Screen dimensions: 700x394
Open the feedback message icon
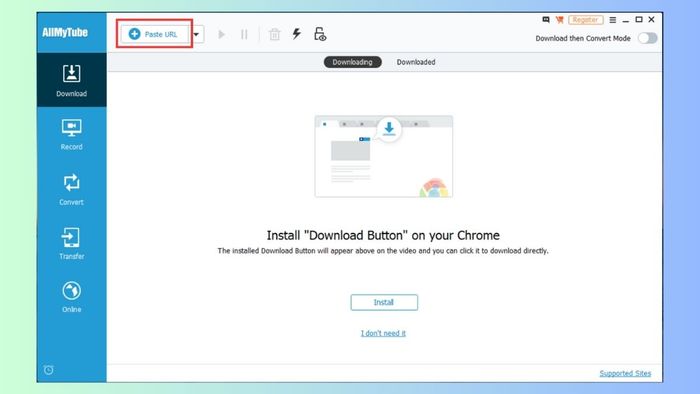pyautogui.click(x=546, y=20)
